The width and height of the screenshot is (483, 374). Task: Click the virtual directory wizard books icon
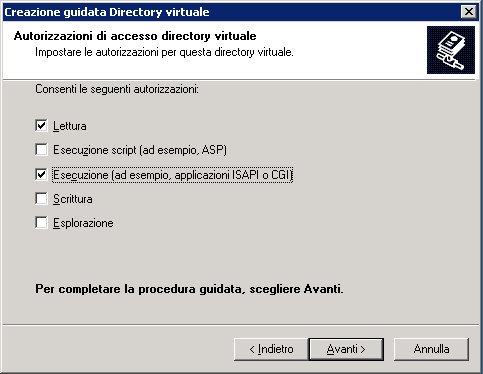click(451, 50)
